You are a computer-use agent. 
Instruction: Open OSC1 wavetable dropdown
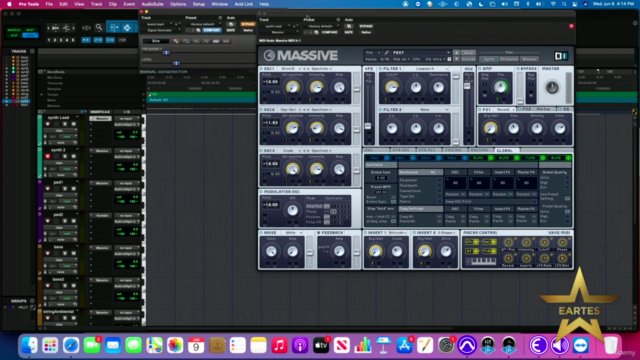coord(290,69)
